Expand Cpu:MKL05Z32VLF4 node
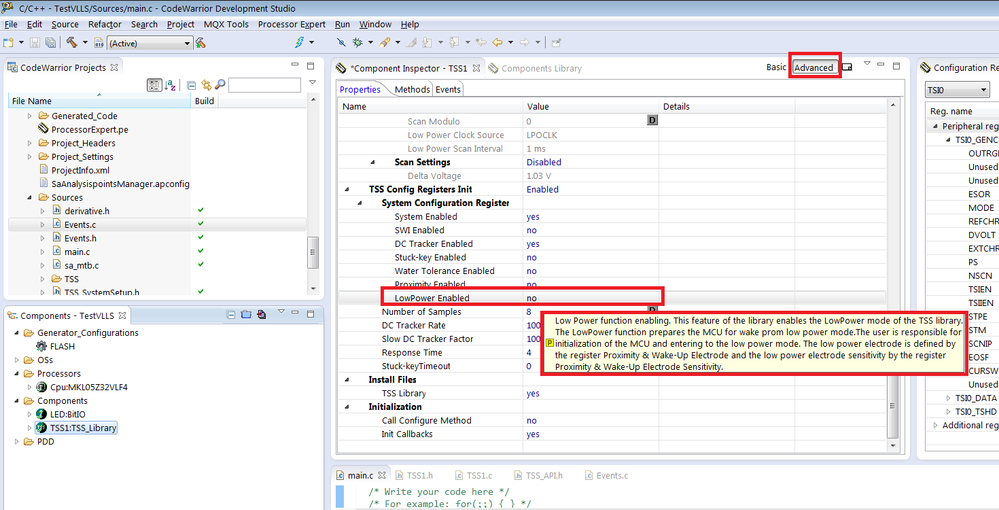Screen dimensions: 999x510 tap(29, 388)
